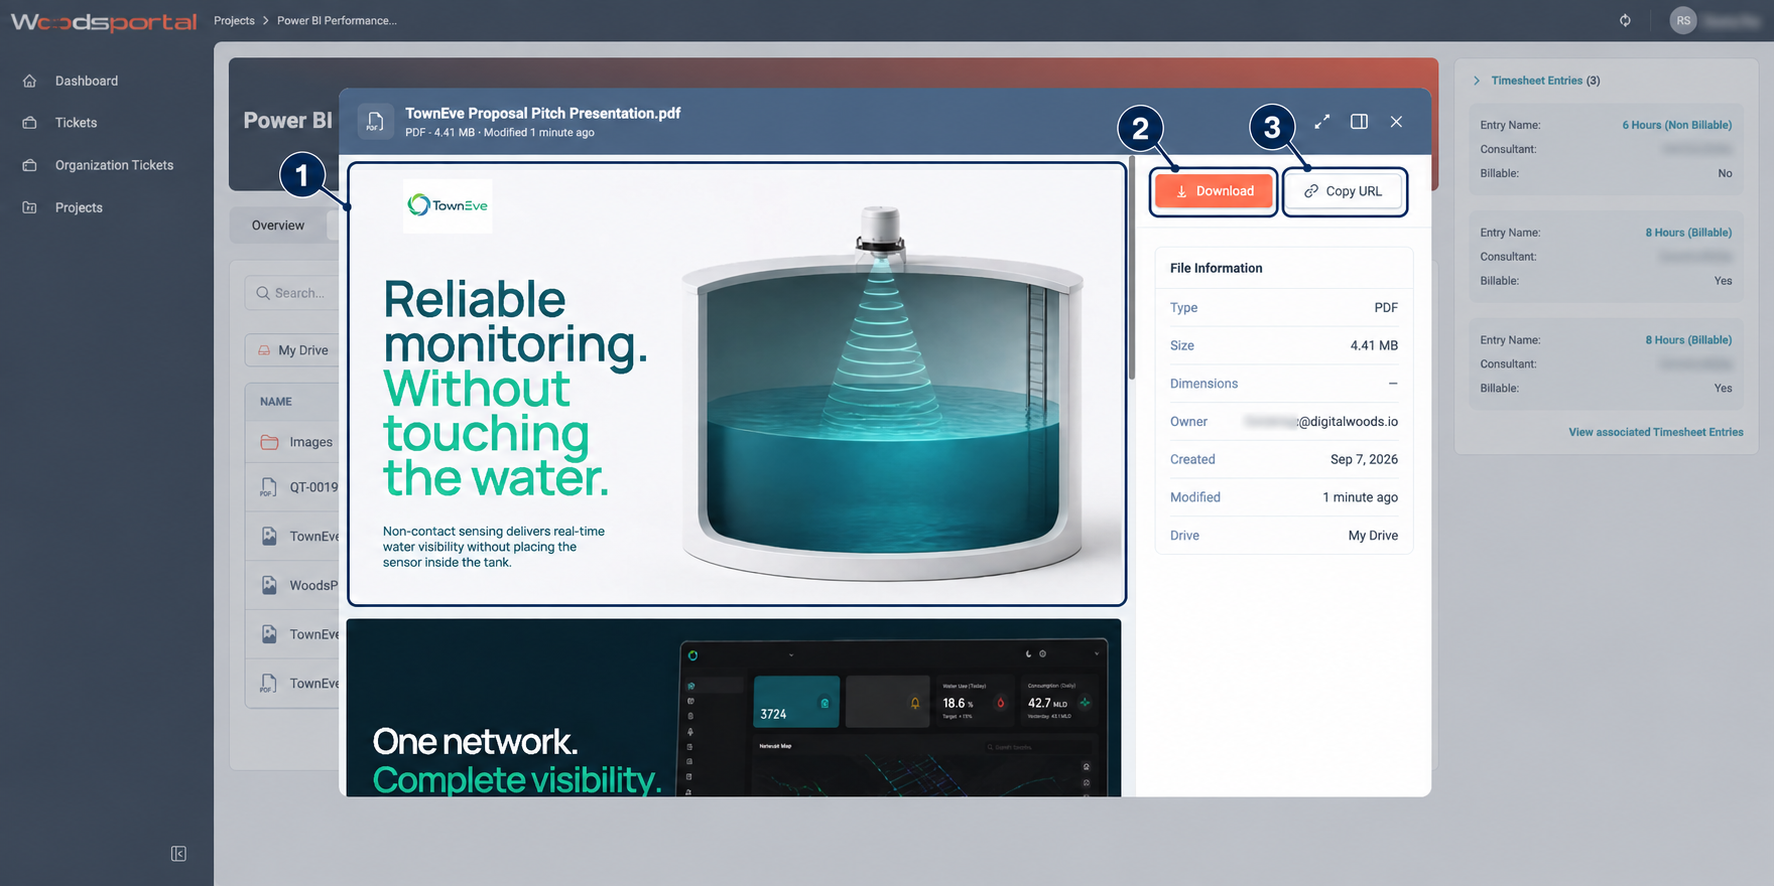Image resolution: width=1774 pixels, height=886 pixels.
Task: Click the Woodsportal logo in the header
Action: tap(104, 21)
